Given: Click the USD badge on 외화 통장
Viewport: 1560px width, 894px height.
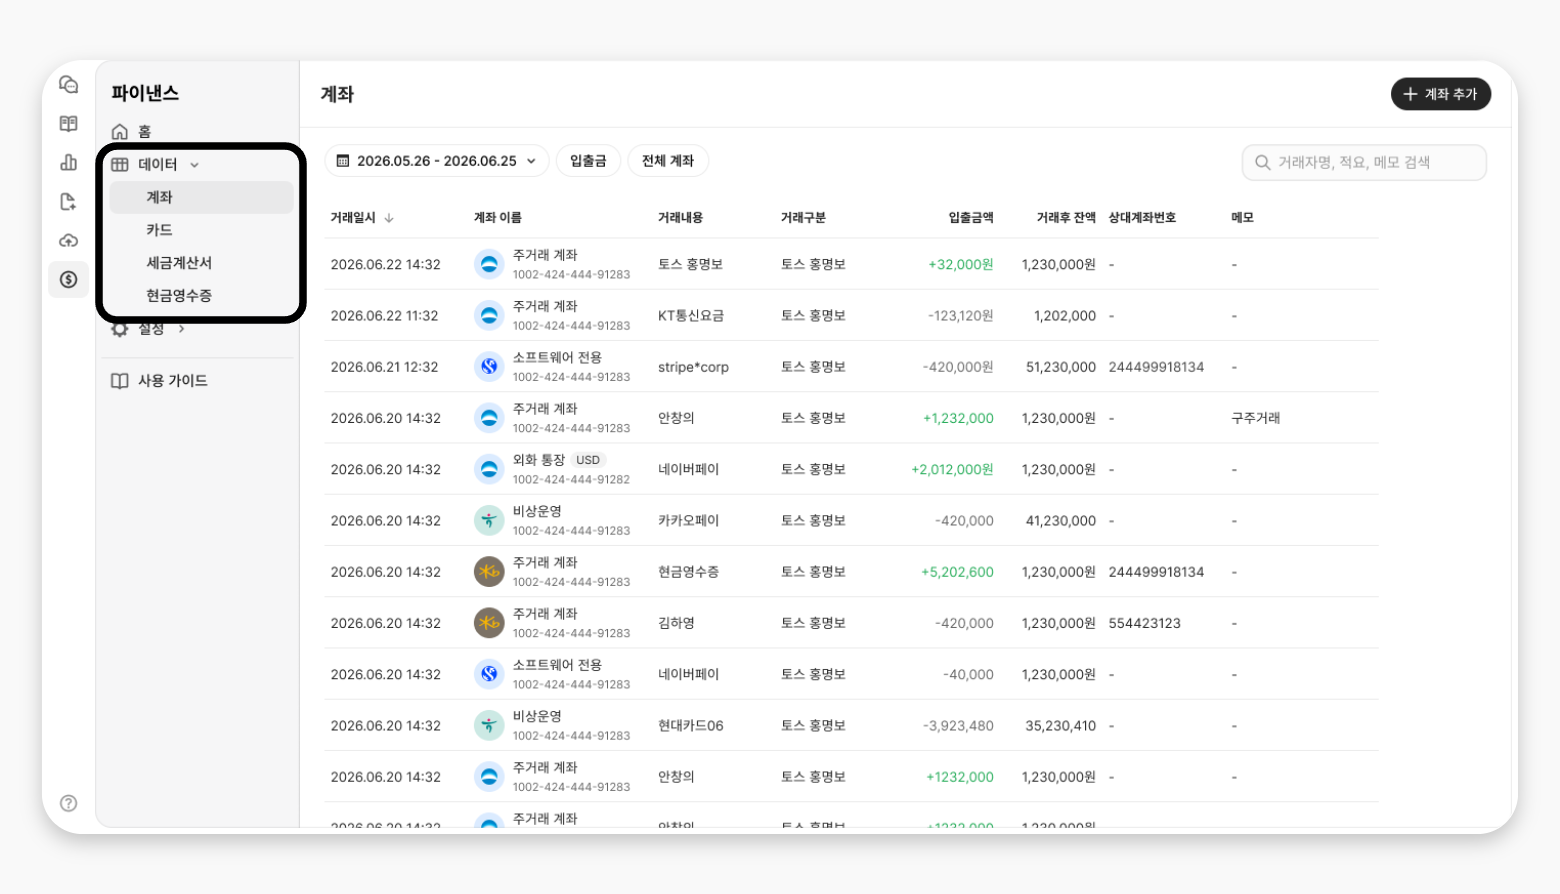Looking at the screenshot, I should (588, 460).
